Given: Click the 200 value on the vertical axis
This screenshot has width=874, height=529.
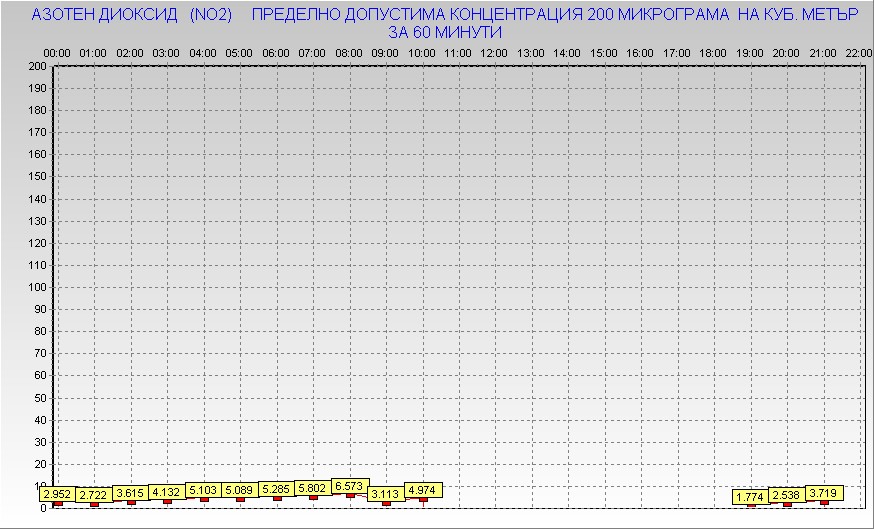Looking at the screenshot, I should (x=38, y=66).
